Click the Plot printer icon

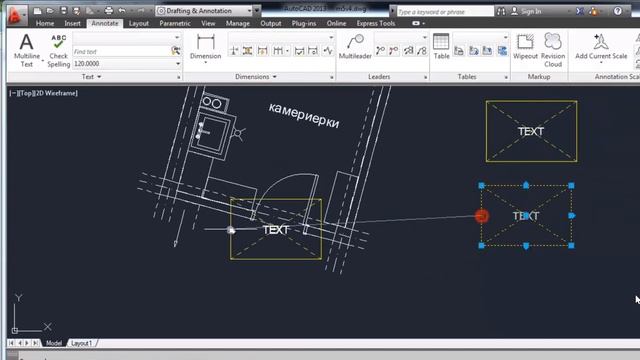point(109,11)
